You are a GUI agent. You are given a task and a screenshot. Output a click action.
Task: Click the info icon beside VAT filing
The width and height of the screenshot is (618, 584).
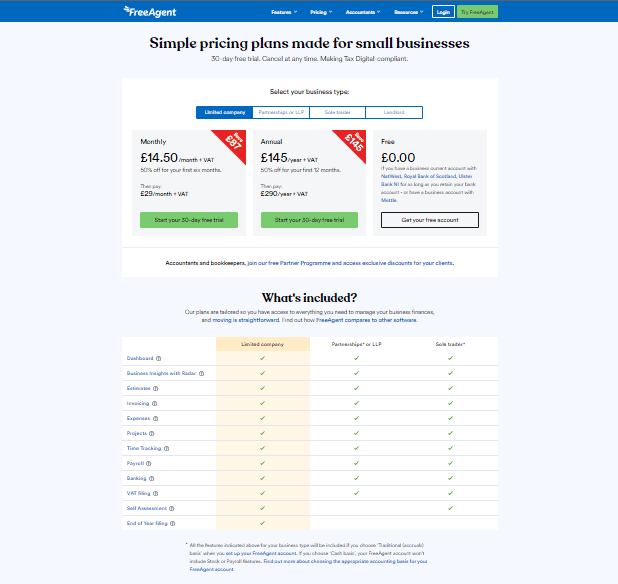[156, 493]
